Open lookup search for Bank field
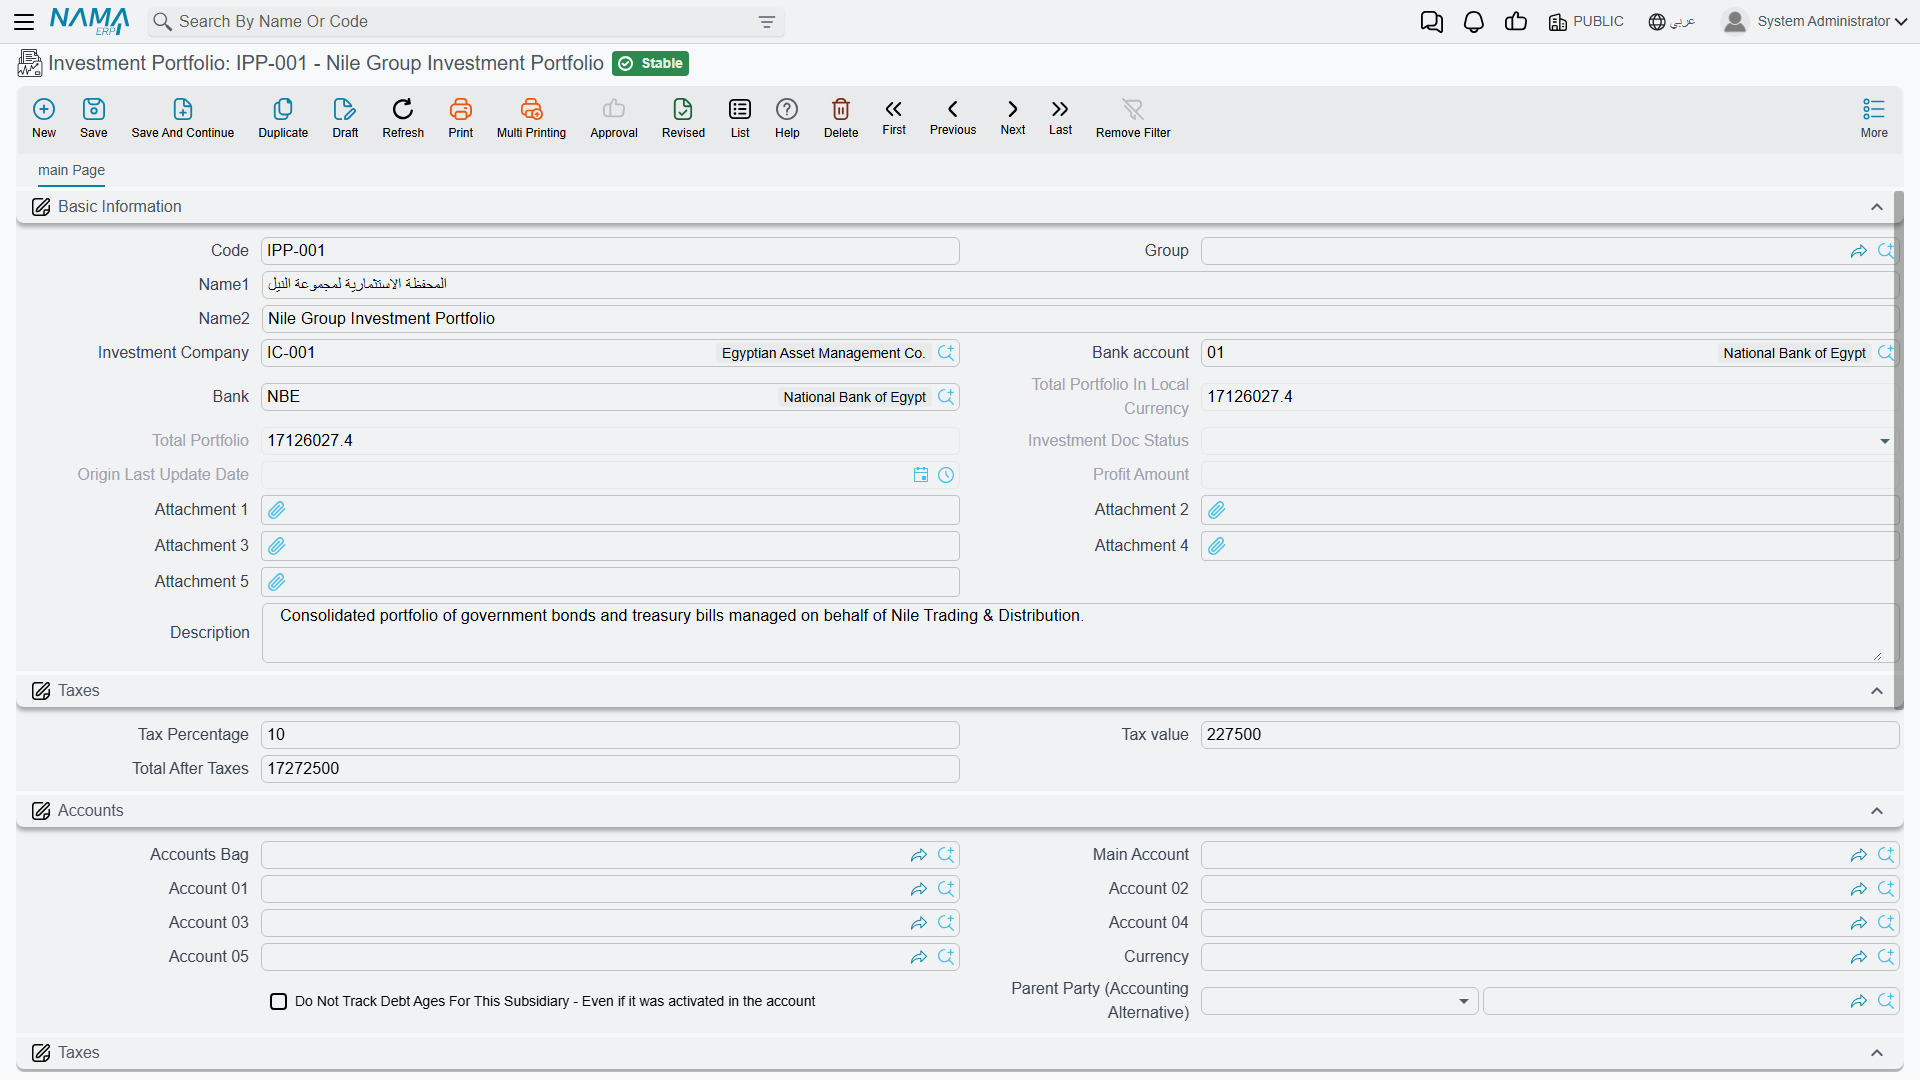1920x1080 pixels. pos(946,397)
